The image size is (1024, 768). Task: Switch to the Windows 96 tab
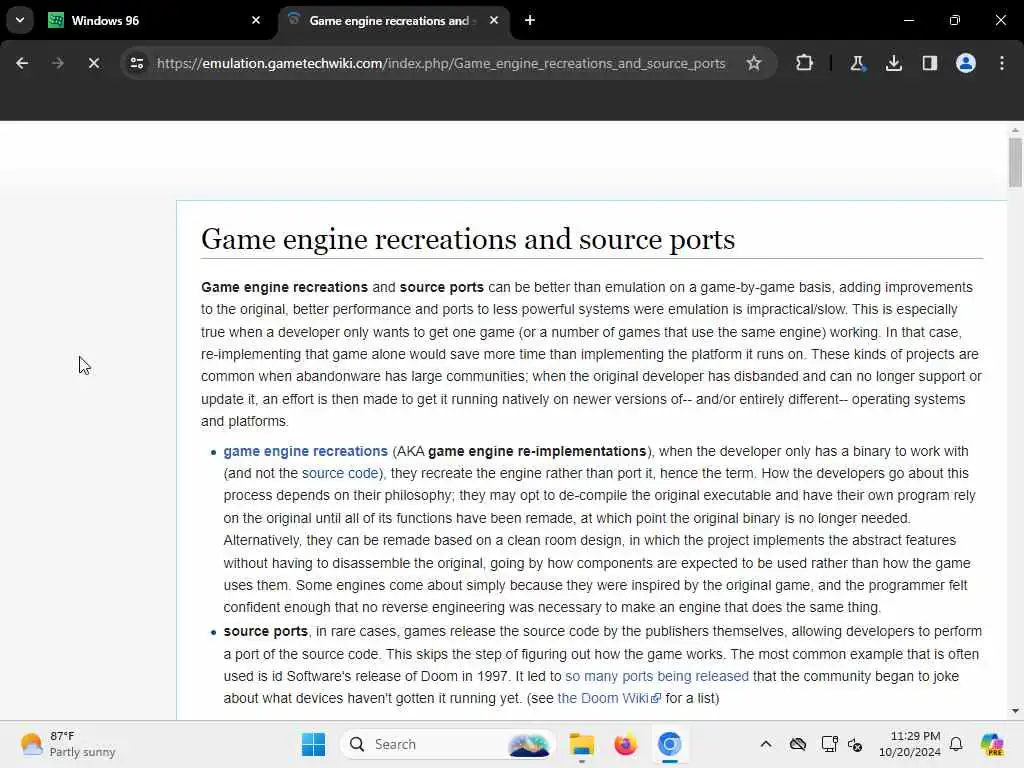pos(155,21)
